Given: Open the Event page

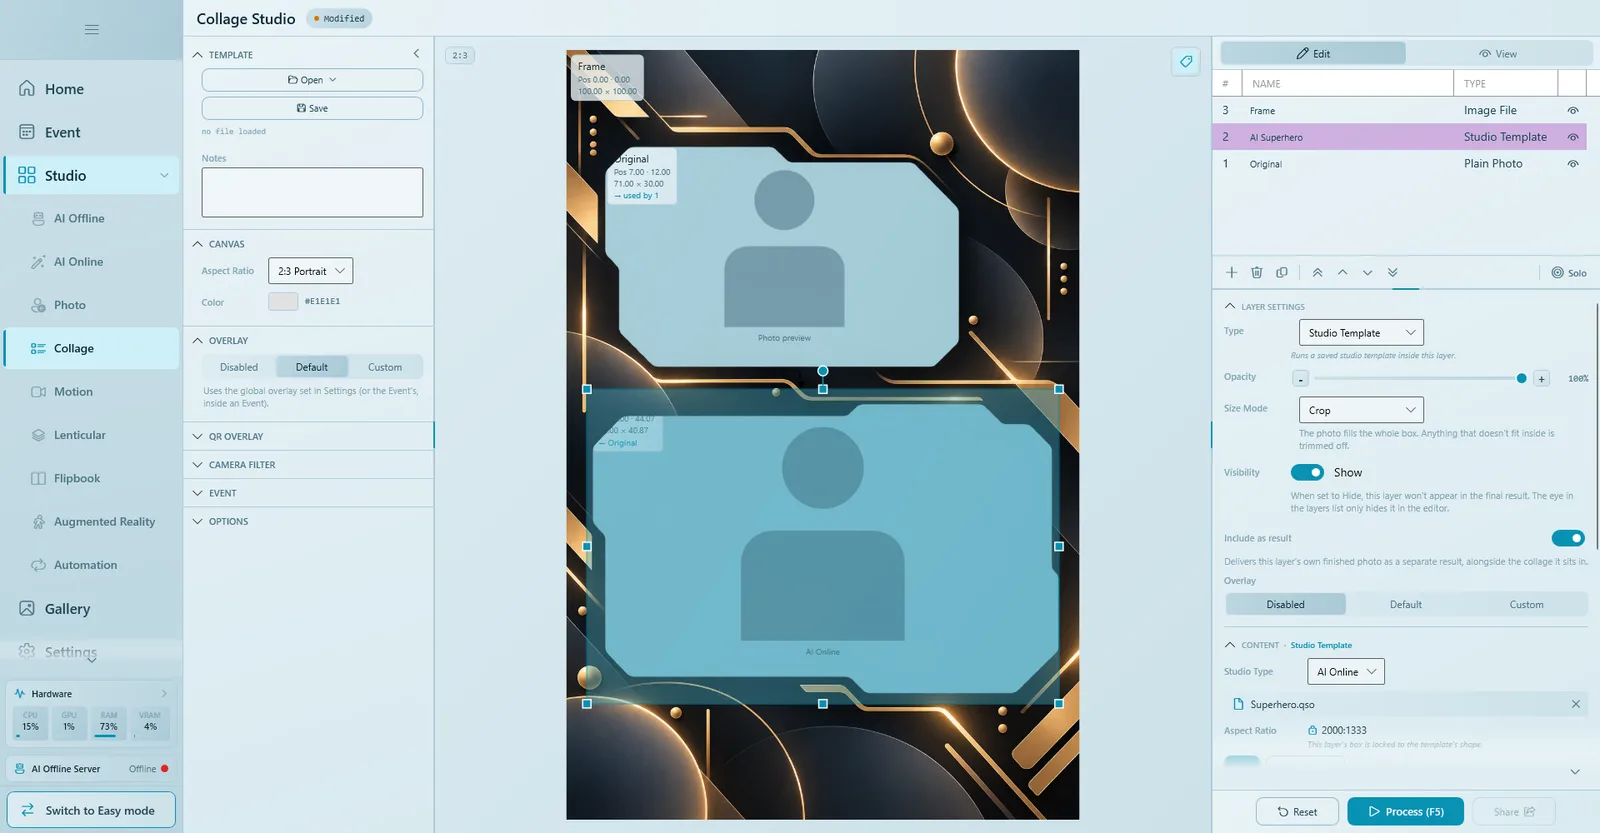Looking at the screenshot, I should (91, 132).
